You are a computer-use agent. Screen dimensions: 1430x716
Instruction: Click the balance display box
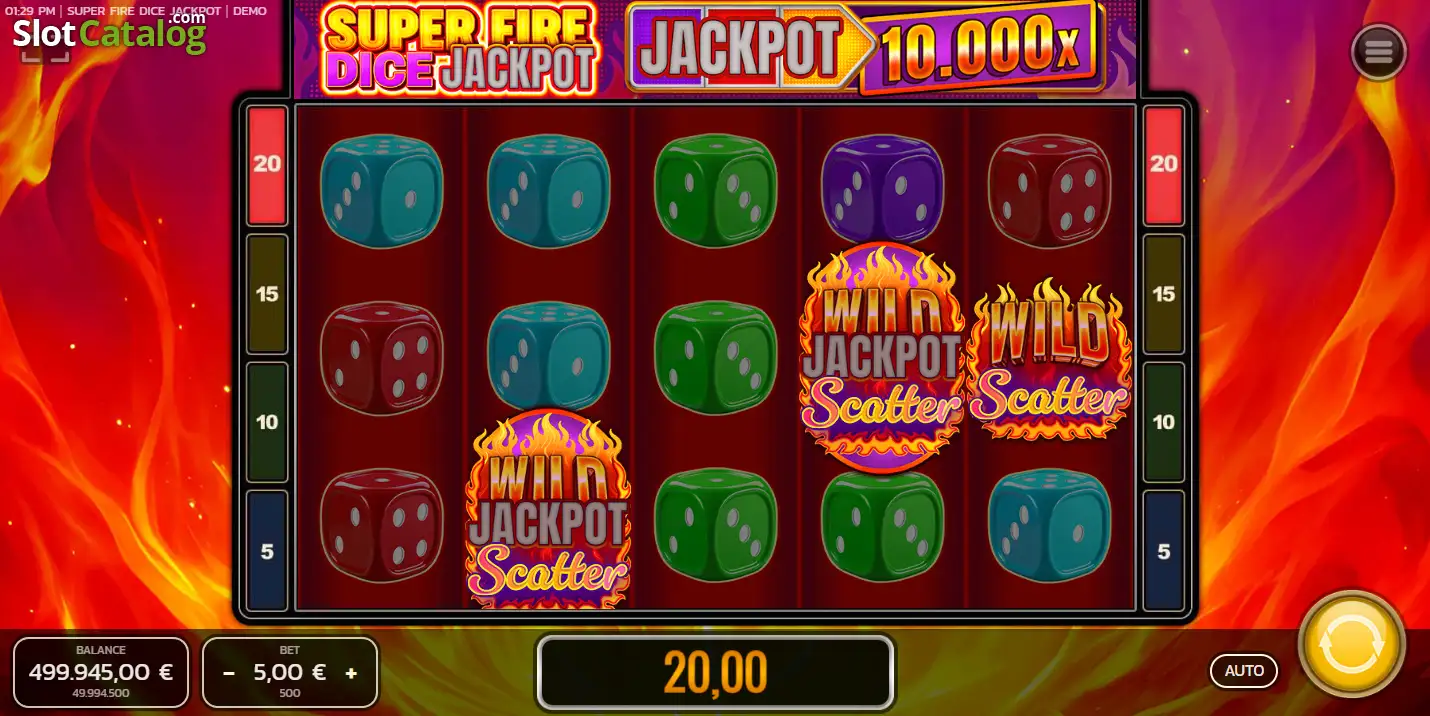(101, 672)
